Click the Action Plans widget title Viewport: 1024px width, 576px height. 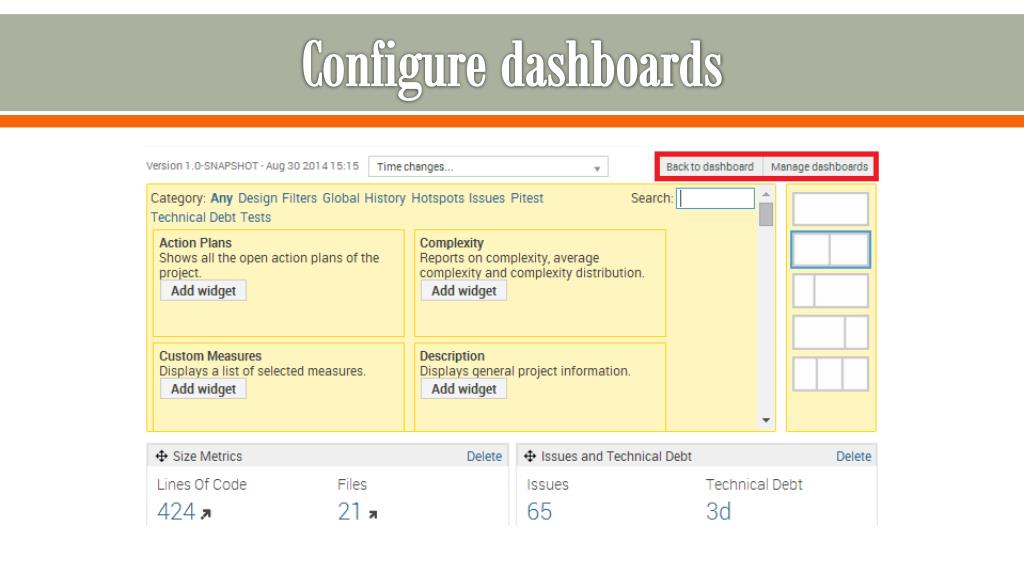click(x=195, y=243)
